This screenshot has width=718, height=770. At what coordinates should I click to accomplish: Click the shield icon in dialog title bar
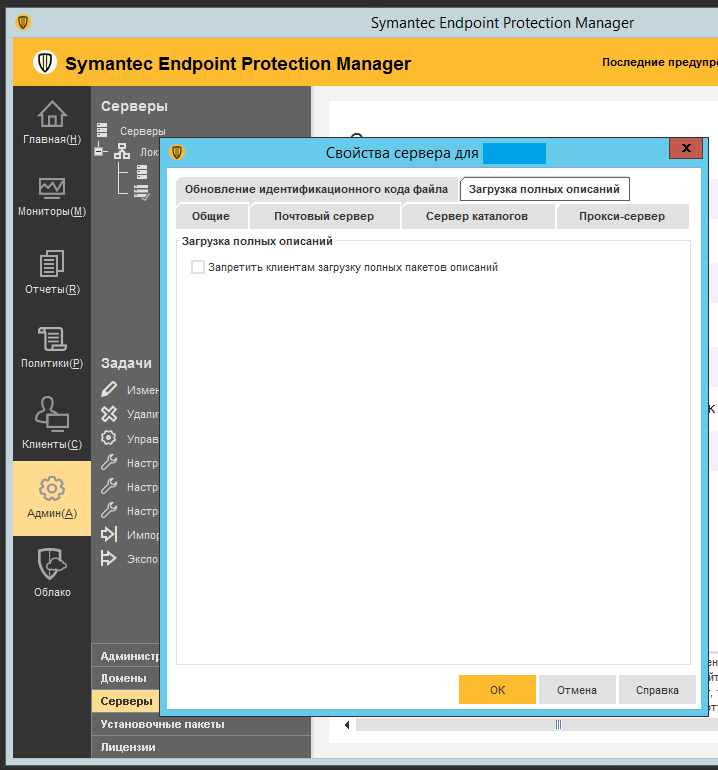177,152
